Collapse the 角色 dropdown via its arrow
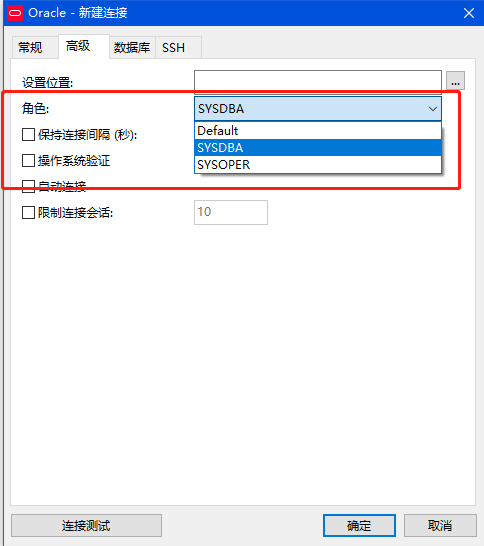 (x=432, y=109)
